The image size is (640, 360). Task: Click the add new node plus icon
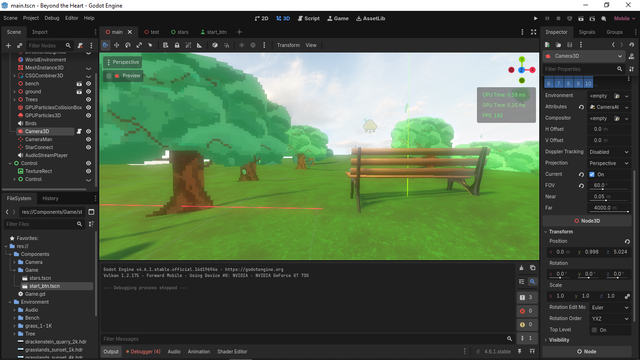[8, 45]
